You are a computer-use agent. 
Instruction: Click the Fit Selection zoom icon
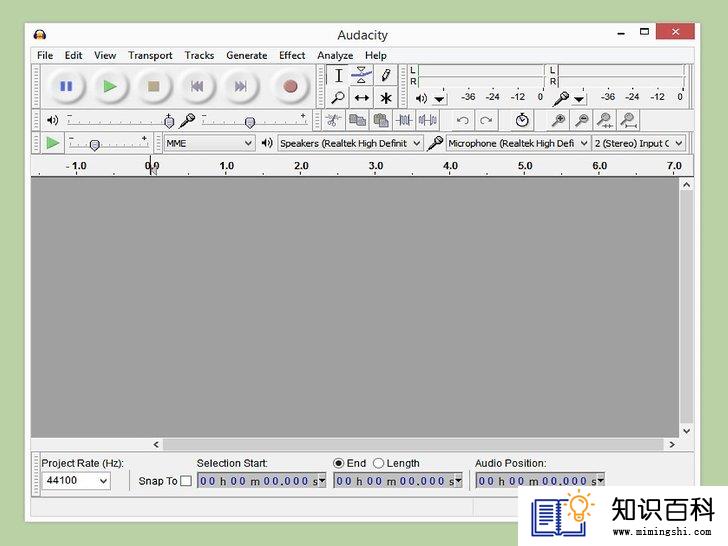point(605,120)
